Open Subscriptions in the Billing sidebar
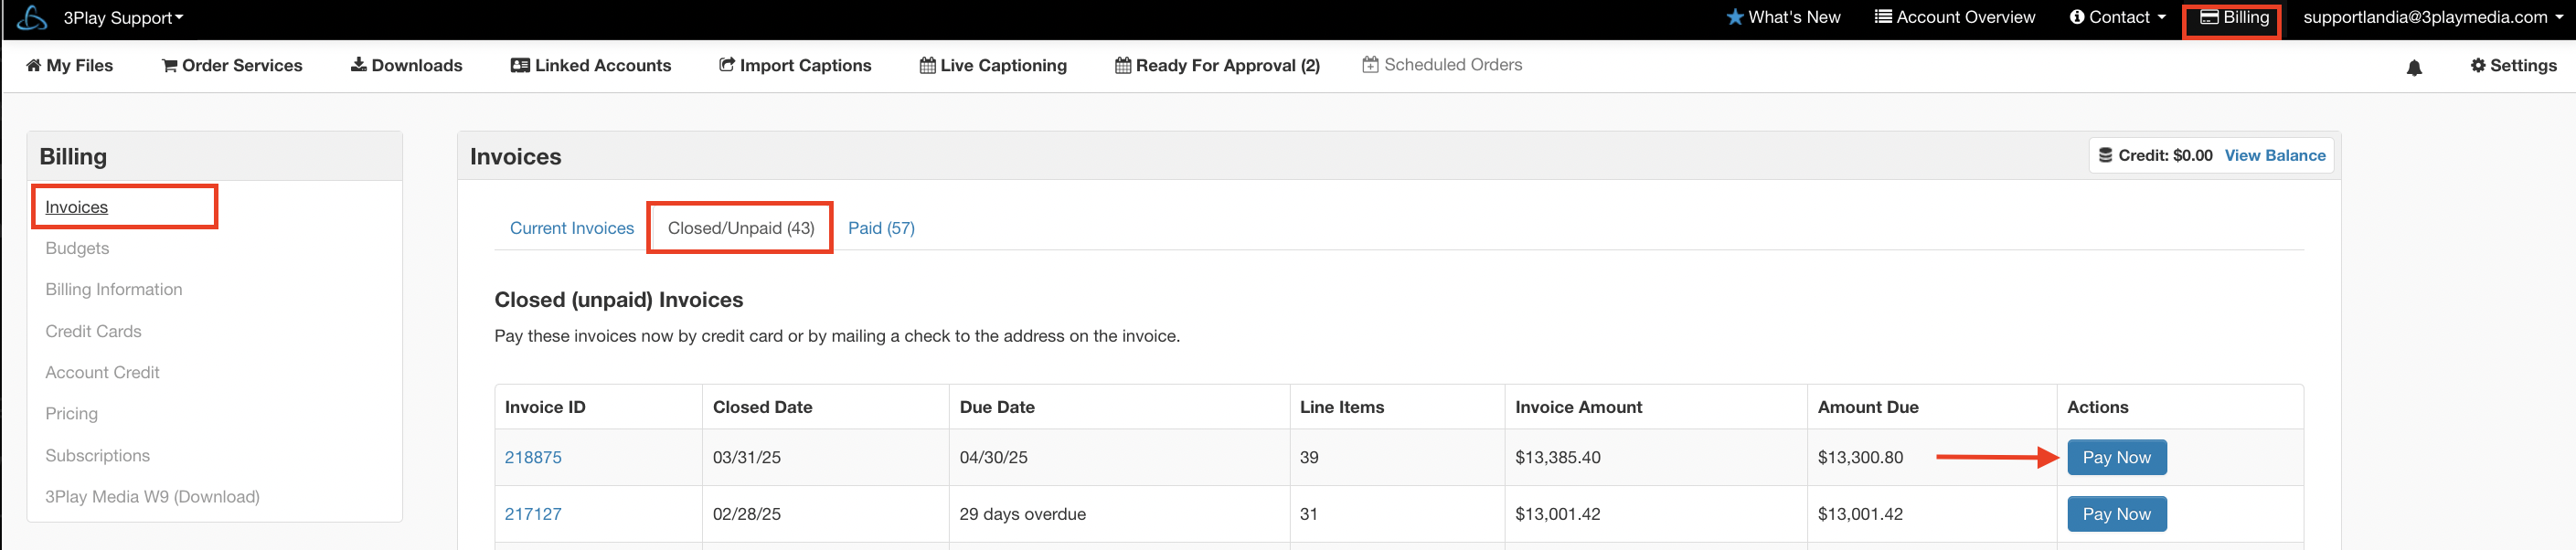This screenshot has width=2576, height=550. click(97, 455)
